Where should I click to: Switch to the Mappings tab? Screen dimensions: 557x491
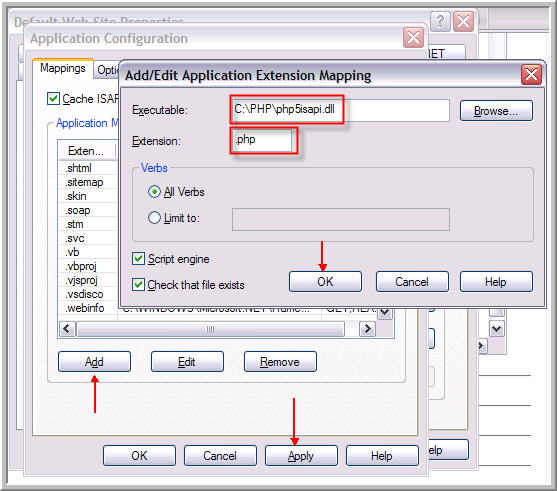[x=63, y=68]
